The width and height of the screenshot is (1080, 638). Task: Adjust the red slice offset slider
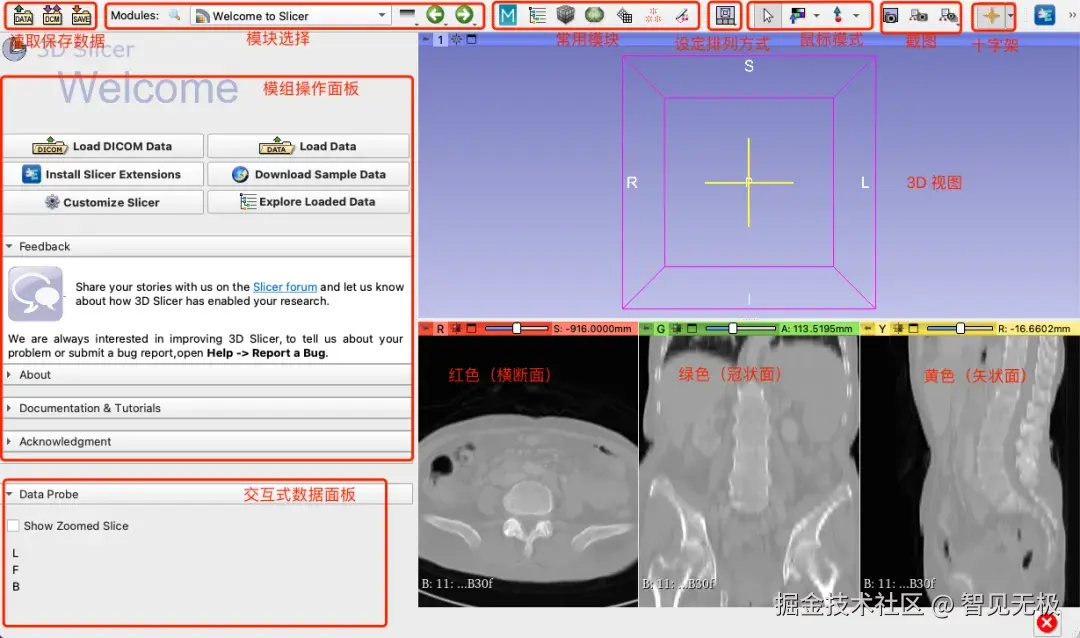(x=517, y=329)
